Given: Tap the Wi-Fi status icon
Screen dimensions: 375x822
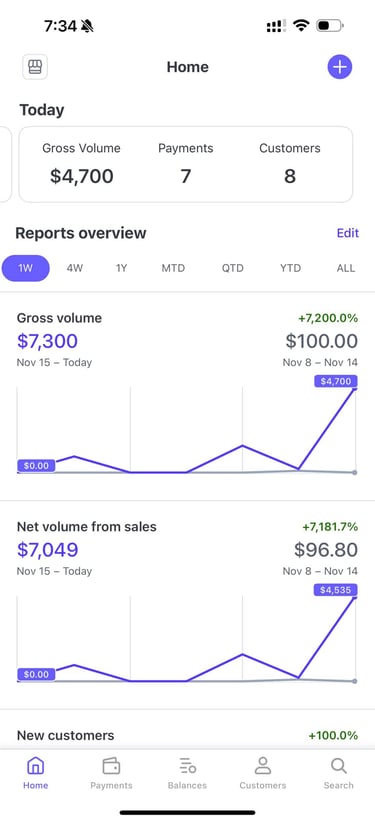Looking at the screenshot, I should (x=301, y=25).
